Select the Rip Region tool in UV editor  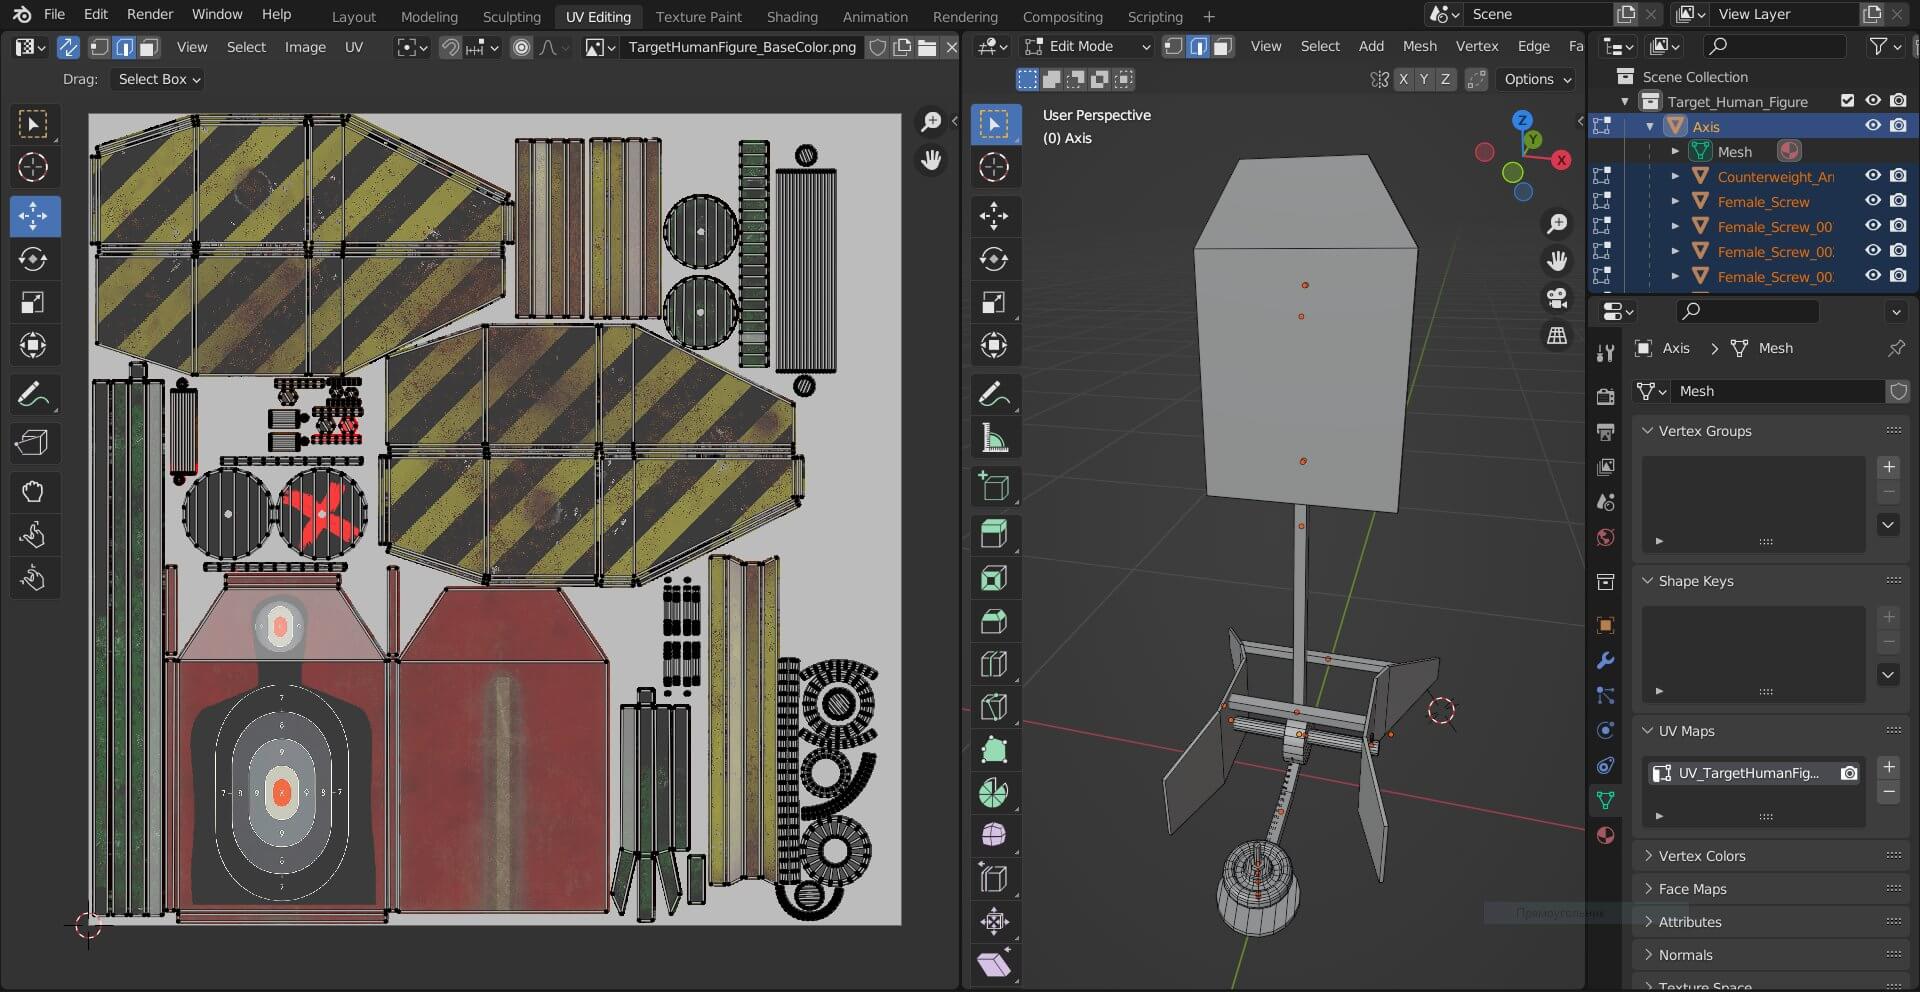[x=33, y=442]
